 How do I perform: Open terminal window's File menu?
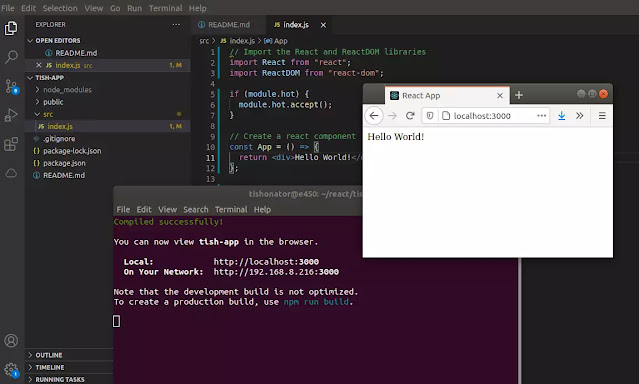pyautogui.click(x=123, y=210)
